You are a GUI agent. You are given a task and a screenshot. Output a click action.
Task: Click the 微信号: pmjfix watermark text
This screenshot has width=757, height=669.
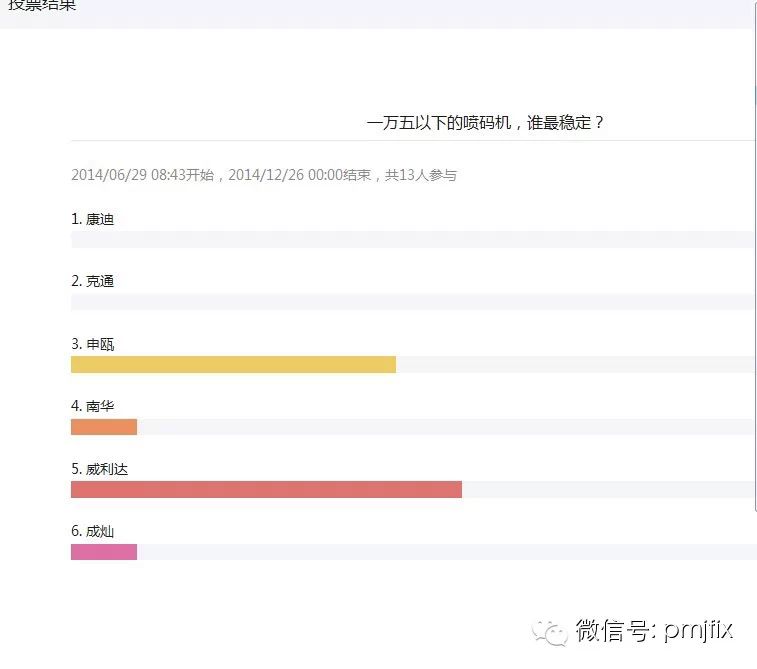pos(654,631)
